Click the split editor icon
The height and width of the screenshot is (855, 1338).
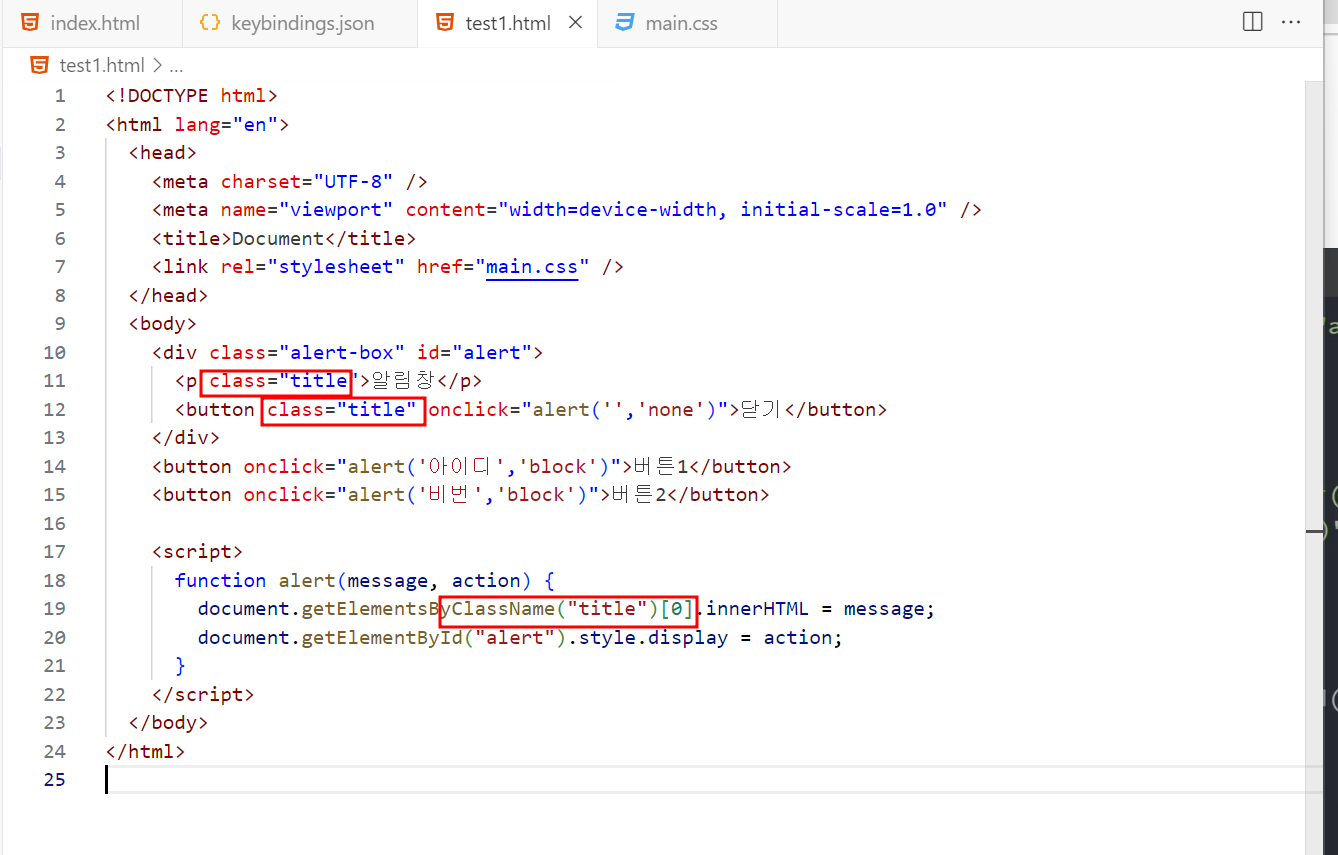tap(1252, 22)
